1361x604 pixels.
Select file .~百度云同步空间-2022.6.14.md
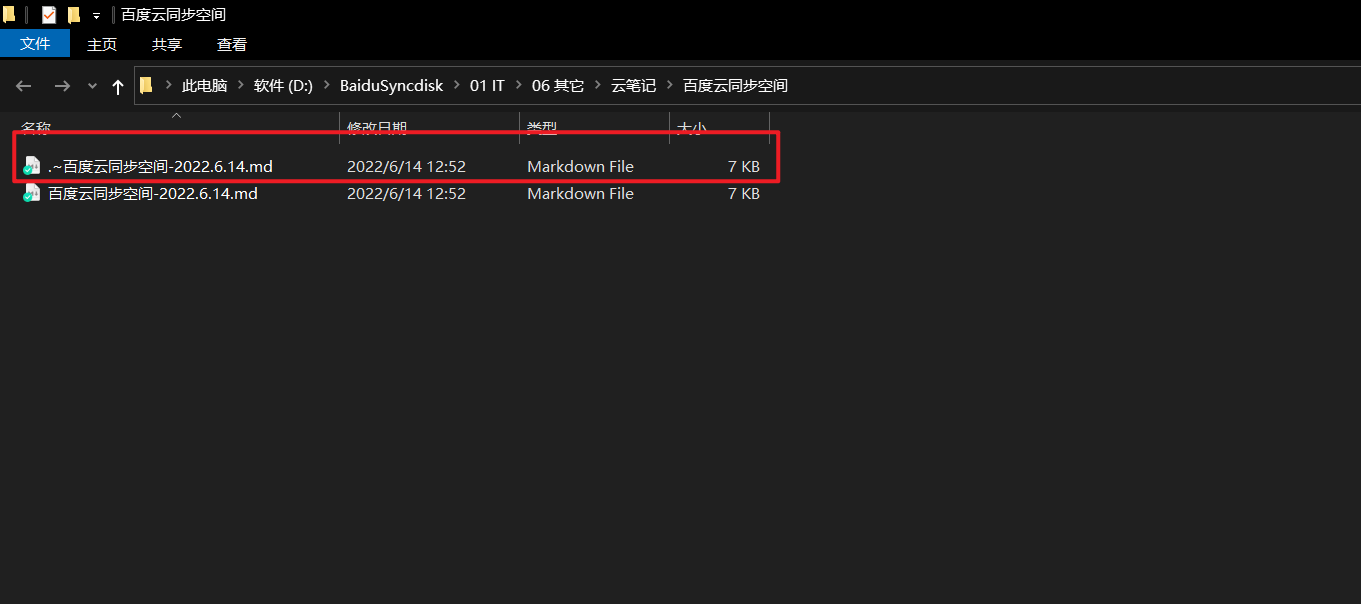[x=160, y=166]
